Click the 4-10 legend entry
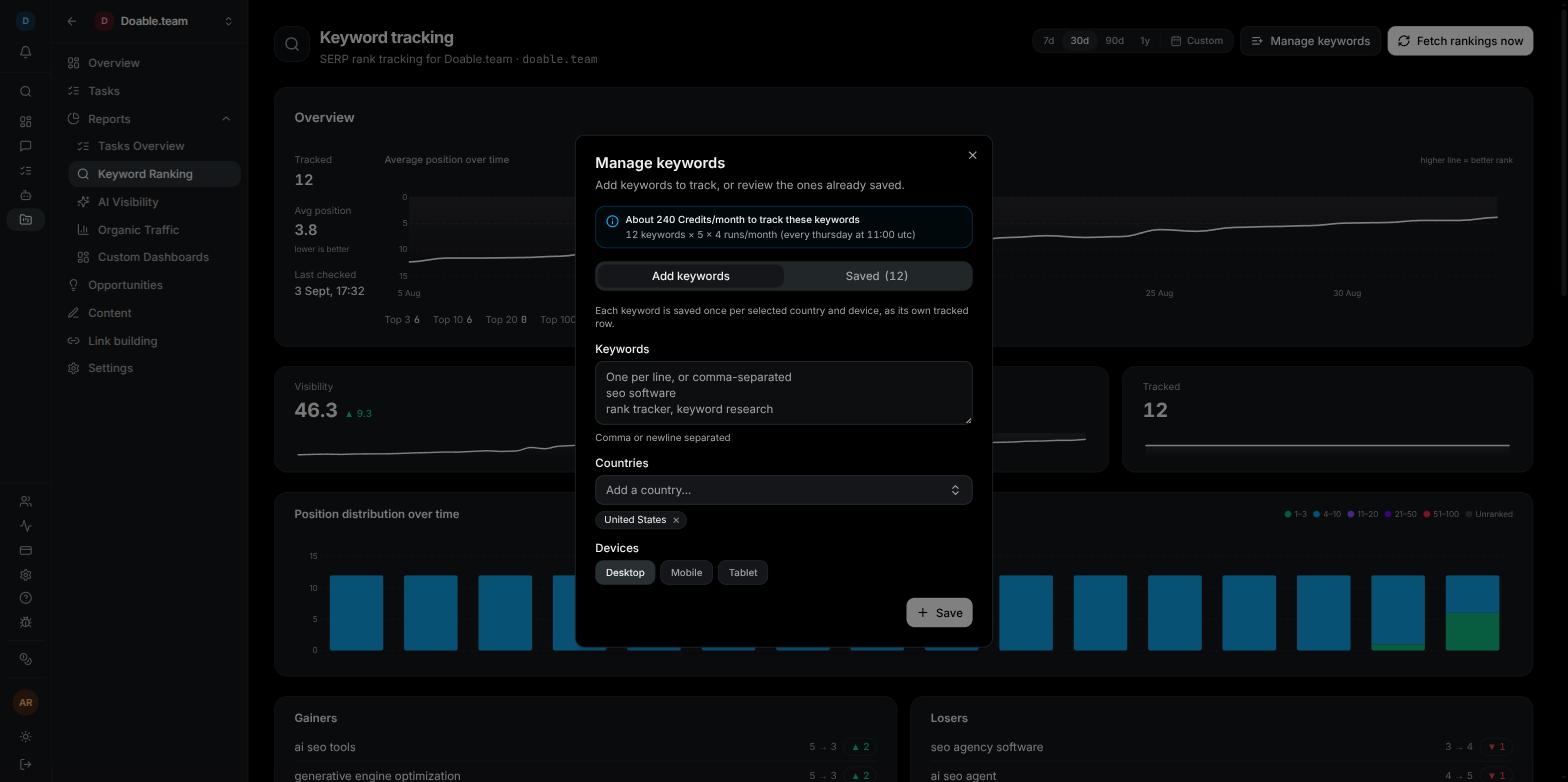The image size is (1568, 782). (x=1328, y=514)
